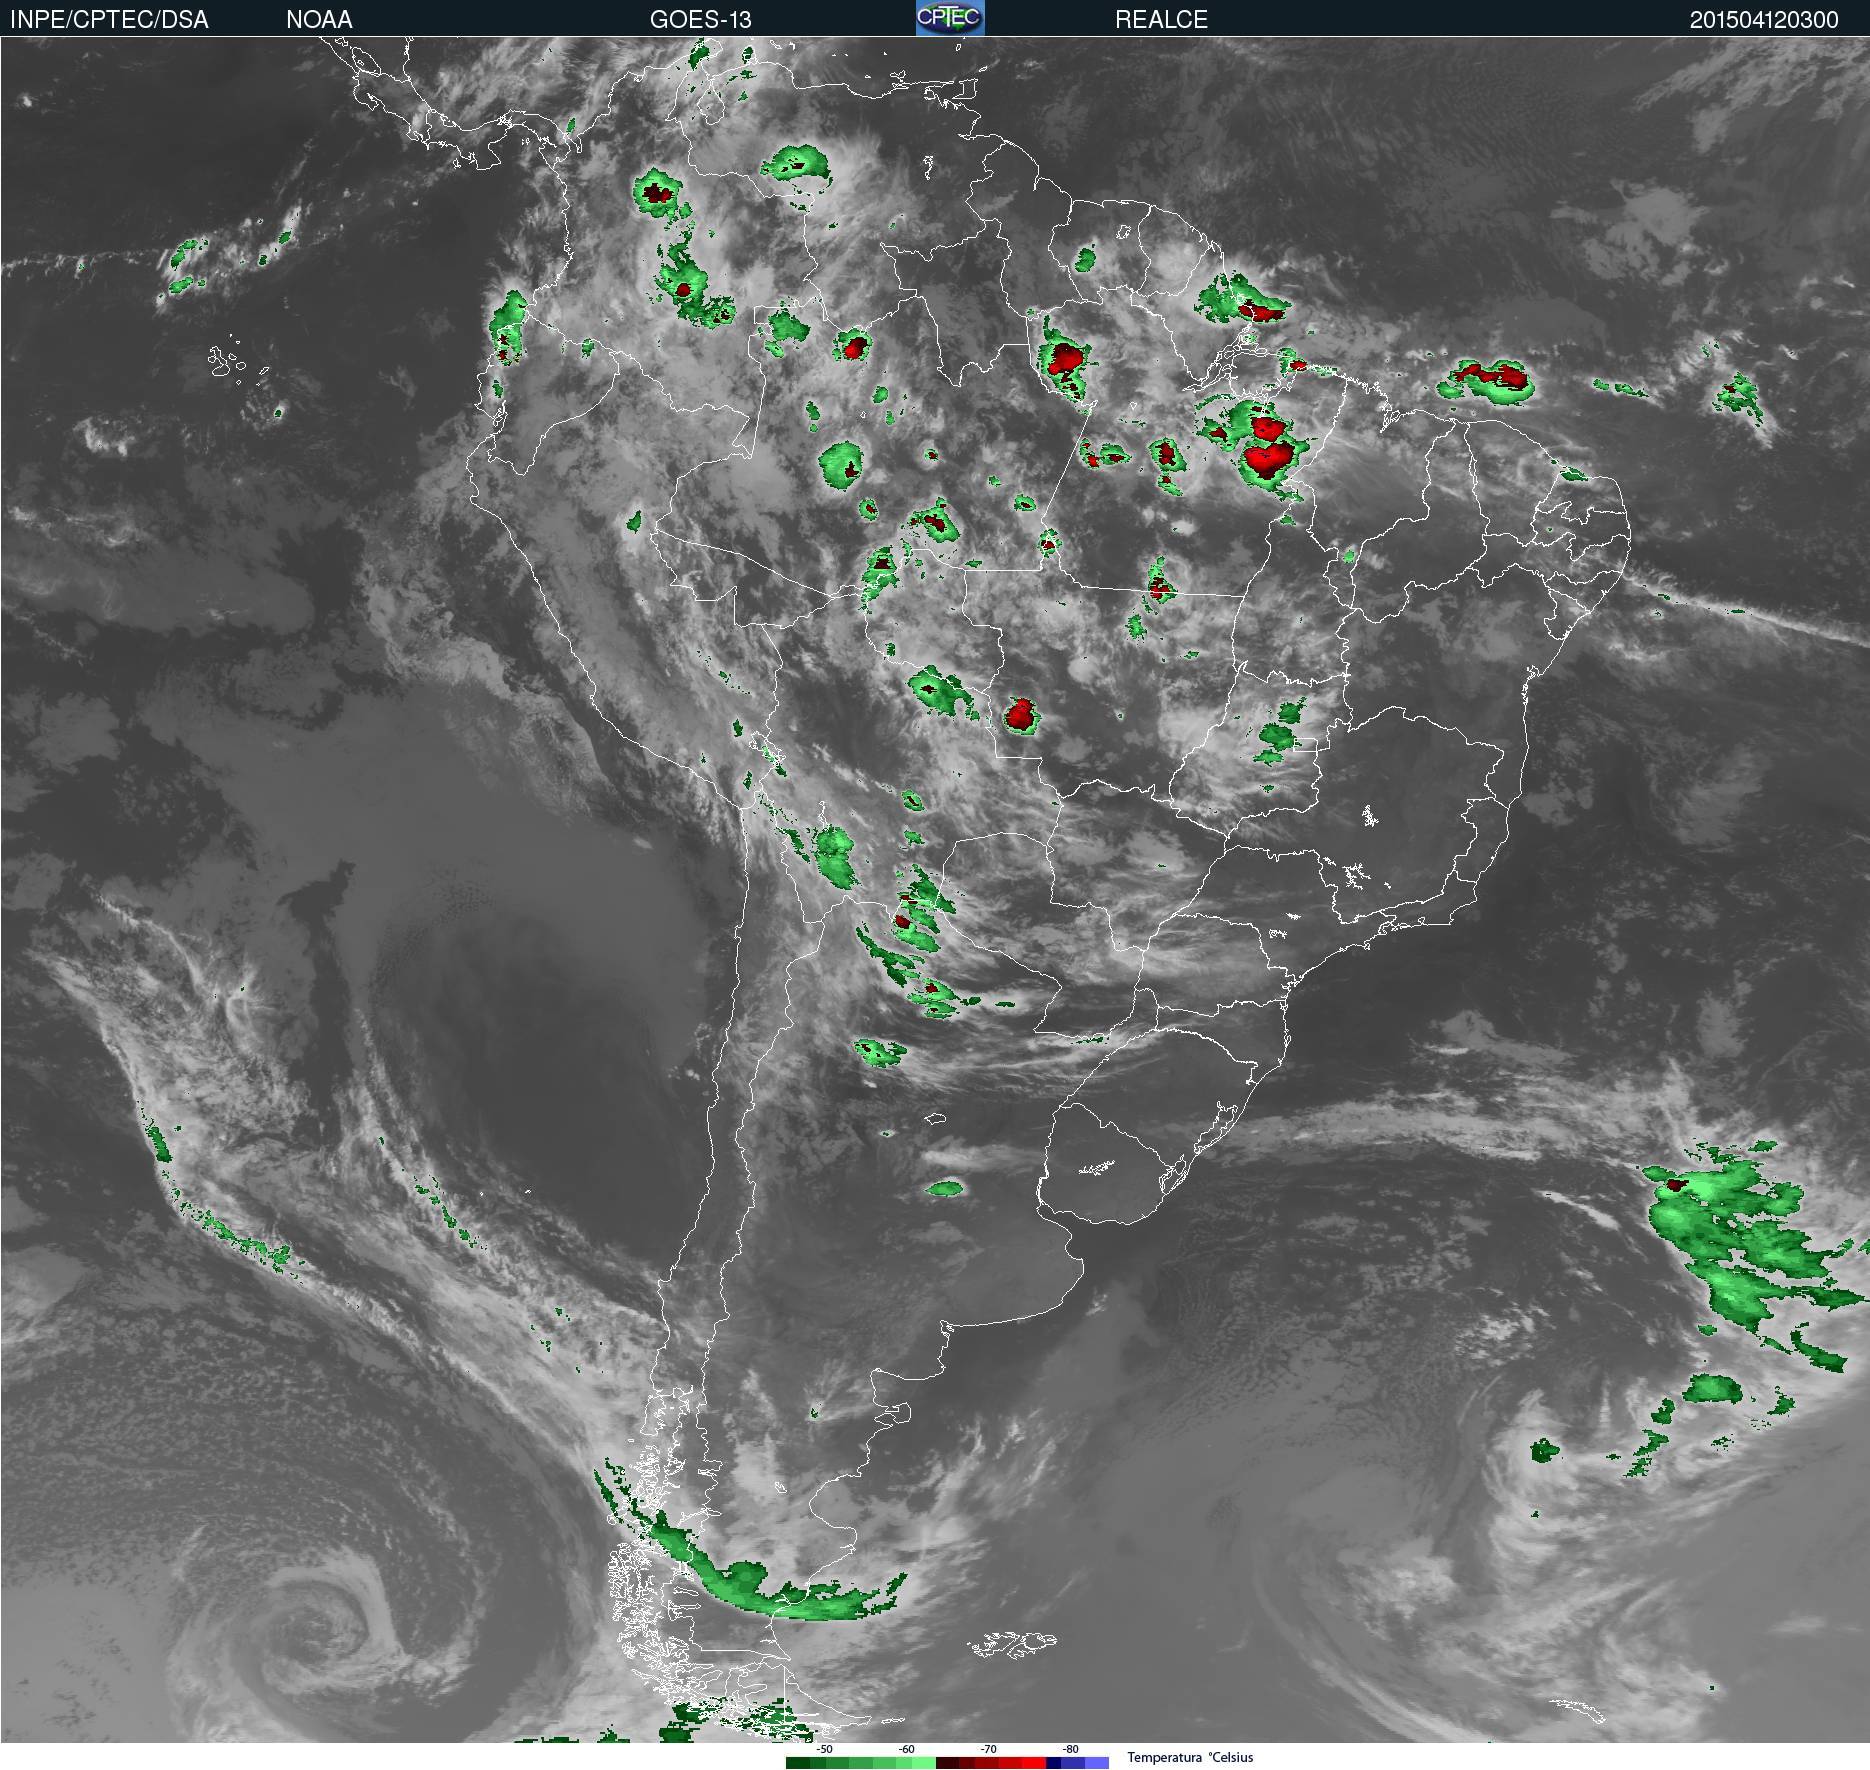The image size is (1870, 1770).
Task: Click the light blue end segment of the color bar
Action: [x=1097, y=1763]
